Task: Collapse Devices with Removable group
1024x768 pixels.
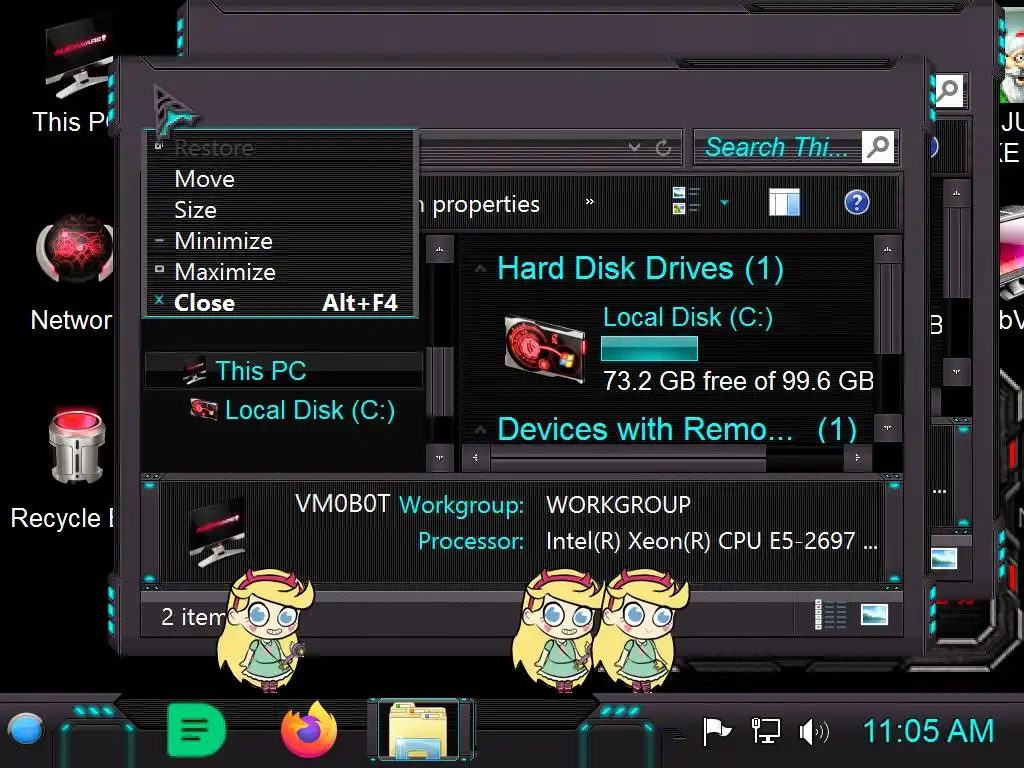Action: click(480, 430)
